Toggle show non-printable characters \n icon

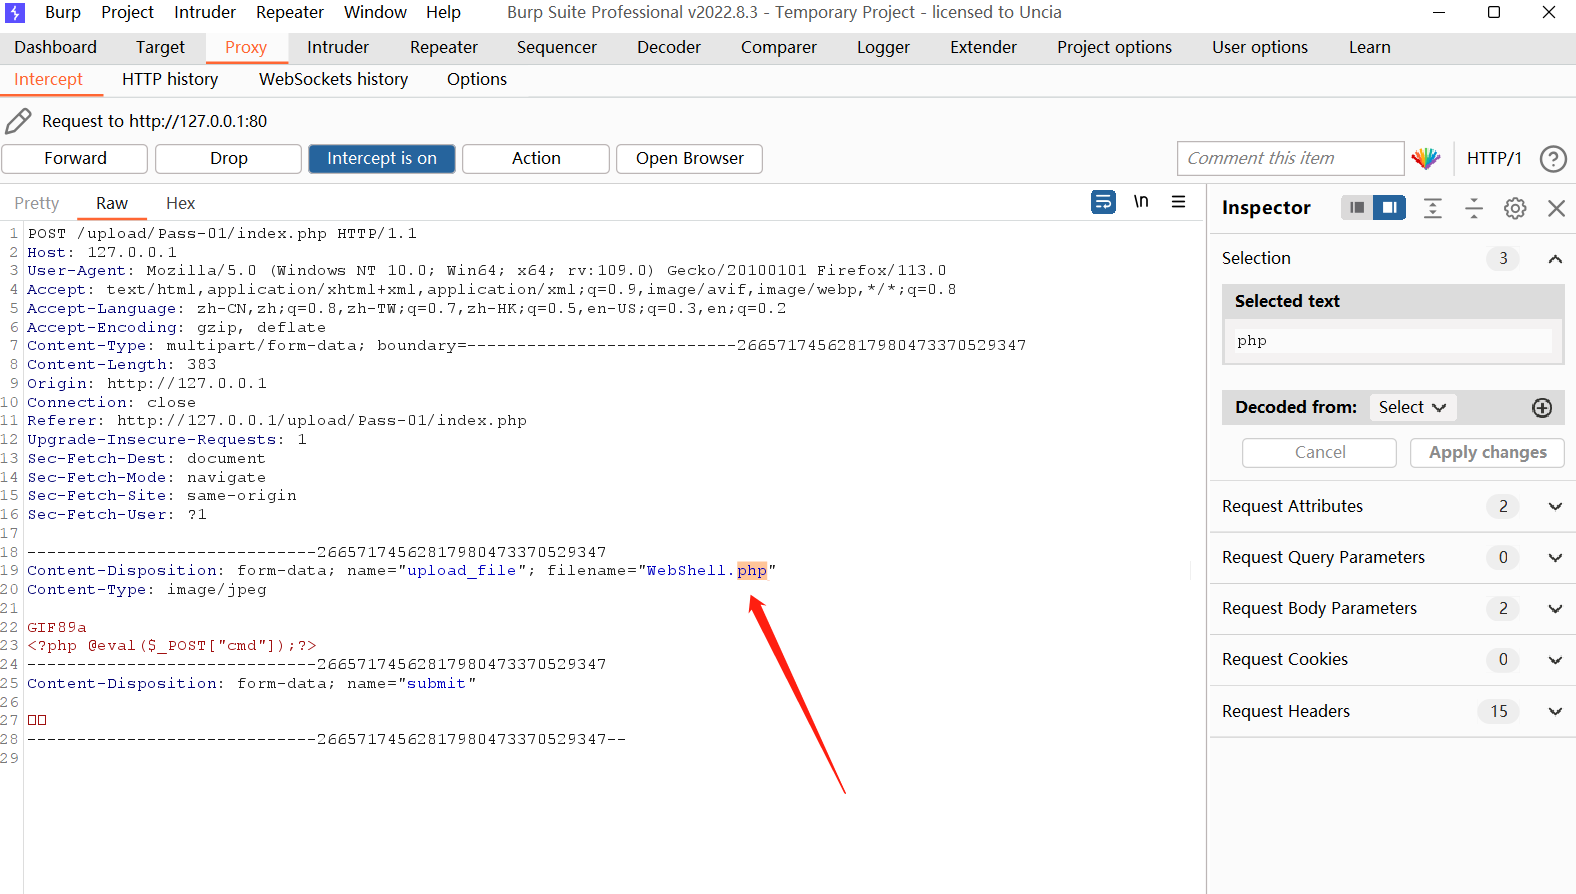pyautogui.click(x=1141, y=202)
